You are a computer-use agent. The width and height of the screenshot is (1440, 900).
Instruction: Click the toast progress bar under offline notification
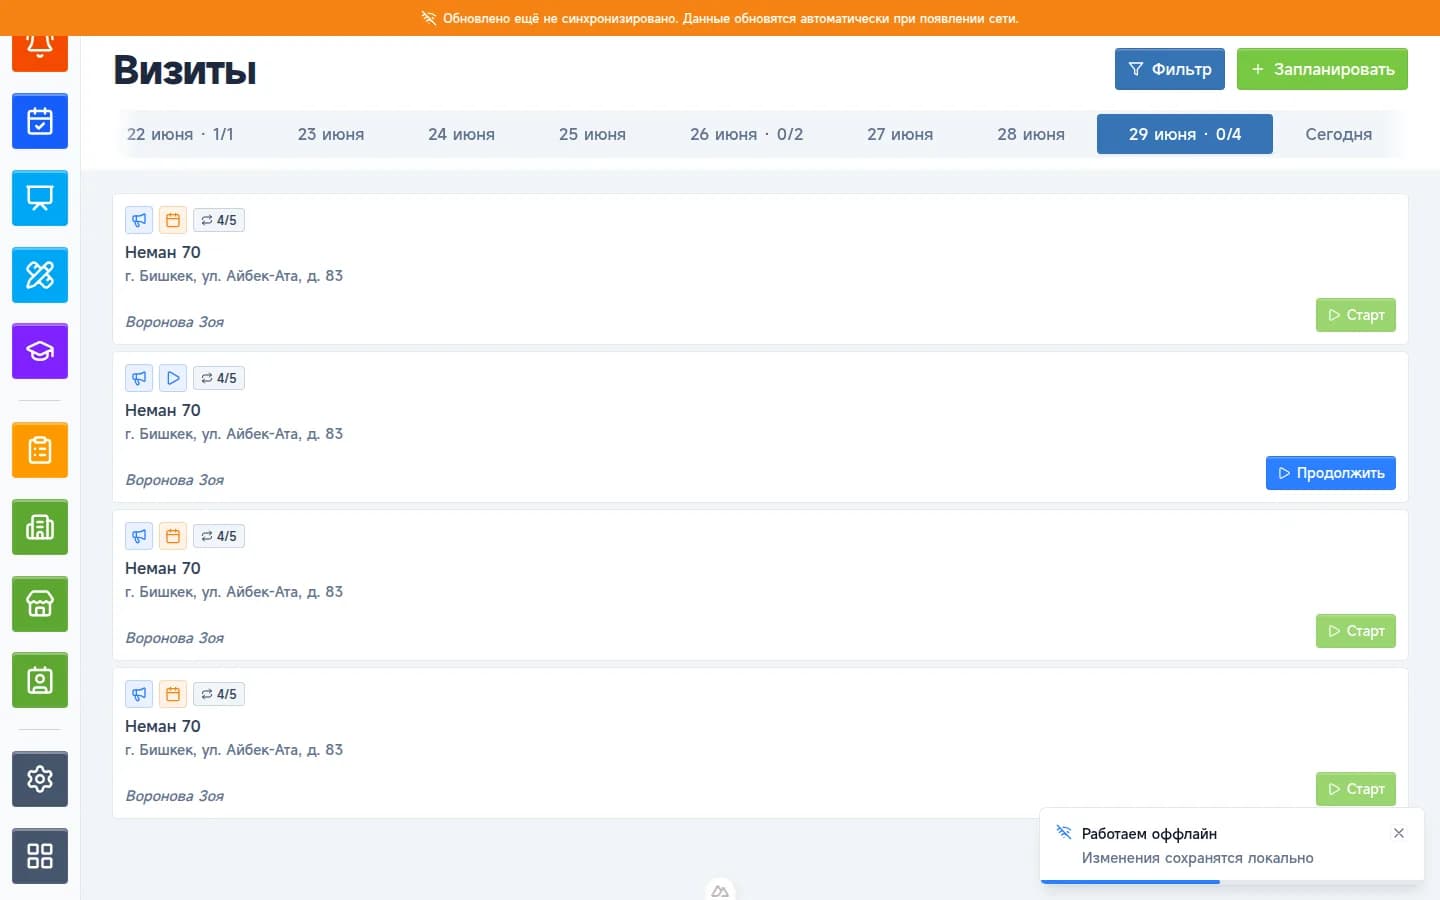click(x=1232, y=882)
